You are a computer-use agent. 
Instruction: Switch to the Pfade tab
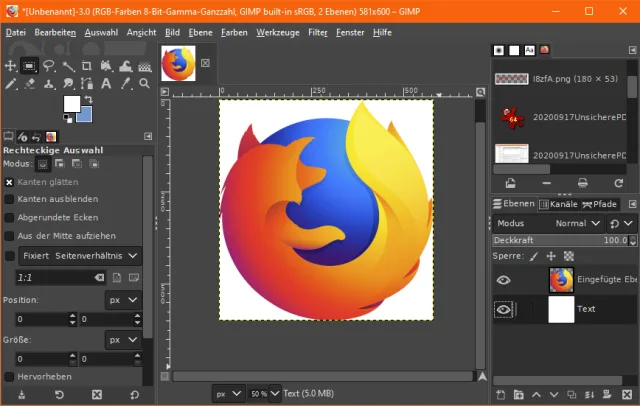[600, 204]
